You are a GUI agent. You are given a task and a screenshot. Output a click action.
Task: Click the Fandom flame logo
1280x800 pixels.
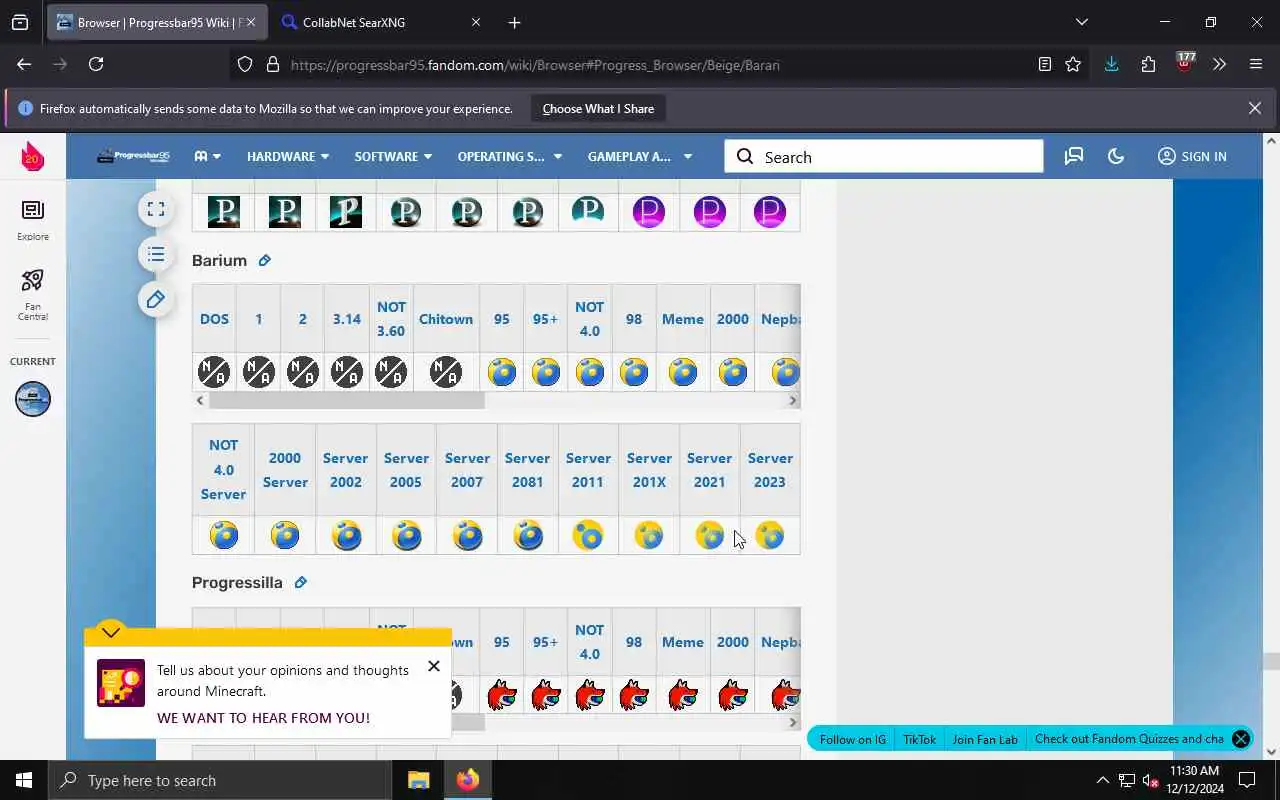[x=32, y=156]
